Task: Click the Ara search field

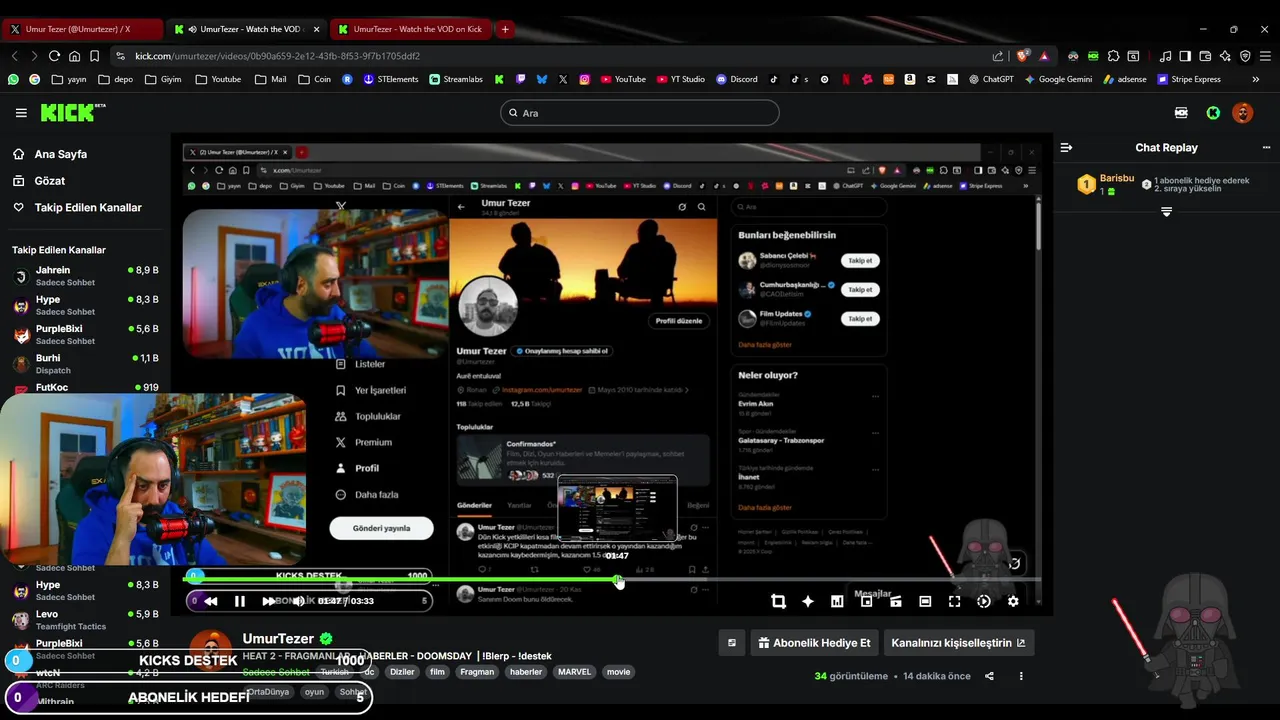Action: (640, 113)
